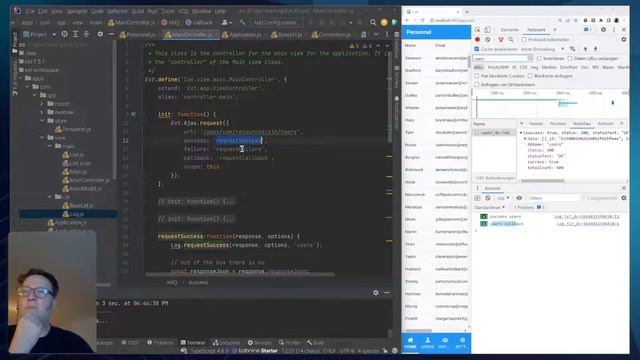Open the console 'top' context dropdown
This screenshot has width=640, height=360.
coord(503,198)
